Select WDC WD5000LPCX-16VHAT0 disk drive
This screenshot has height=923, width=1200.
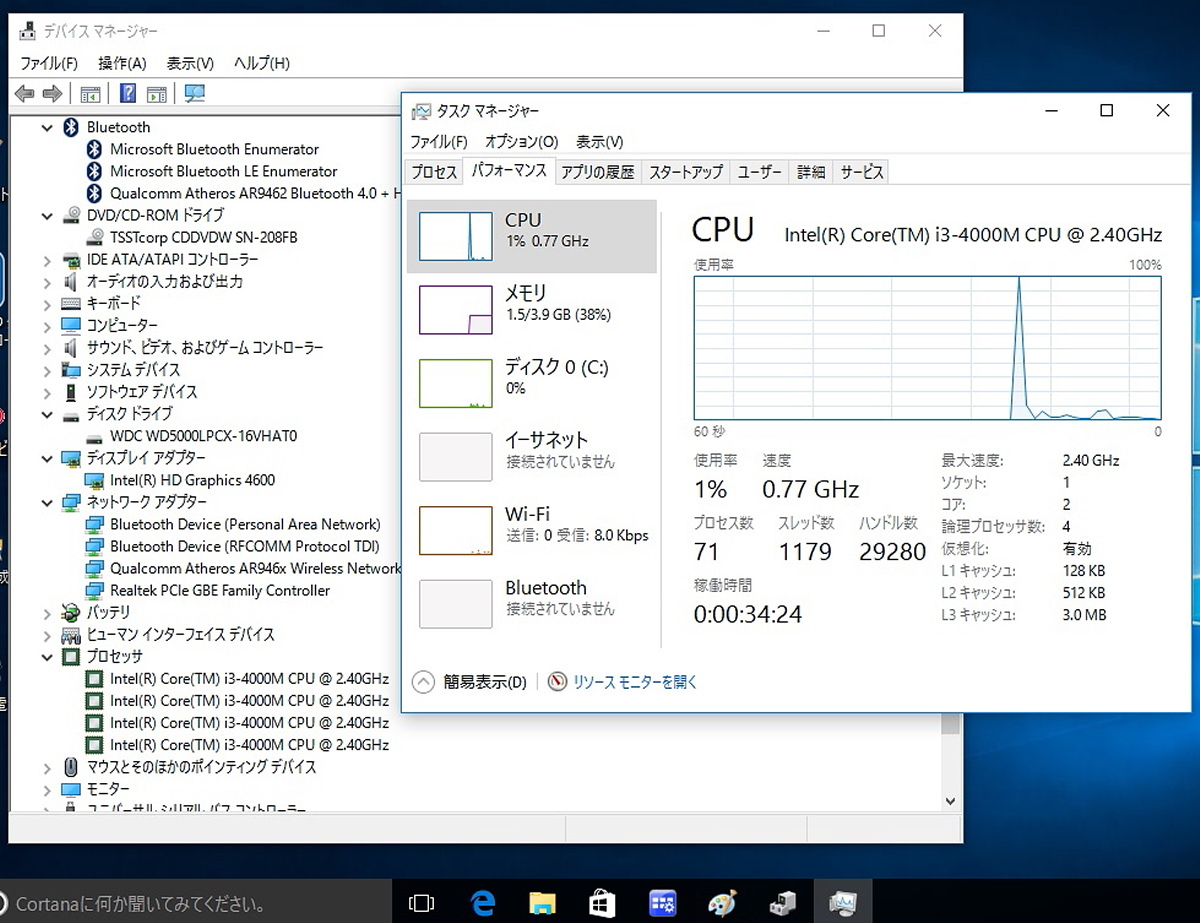tap(203, 436)
